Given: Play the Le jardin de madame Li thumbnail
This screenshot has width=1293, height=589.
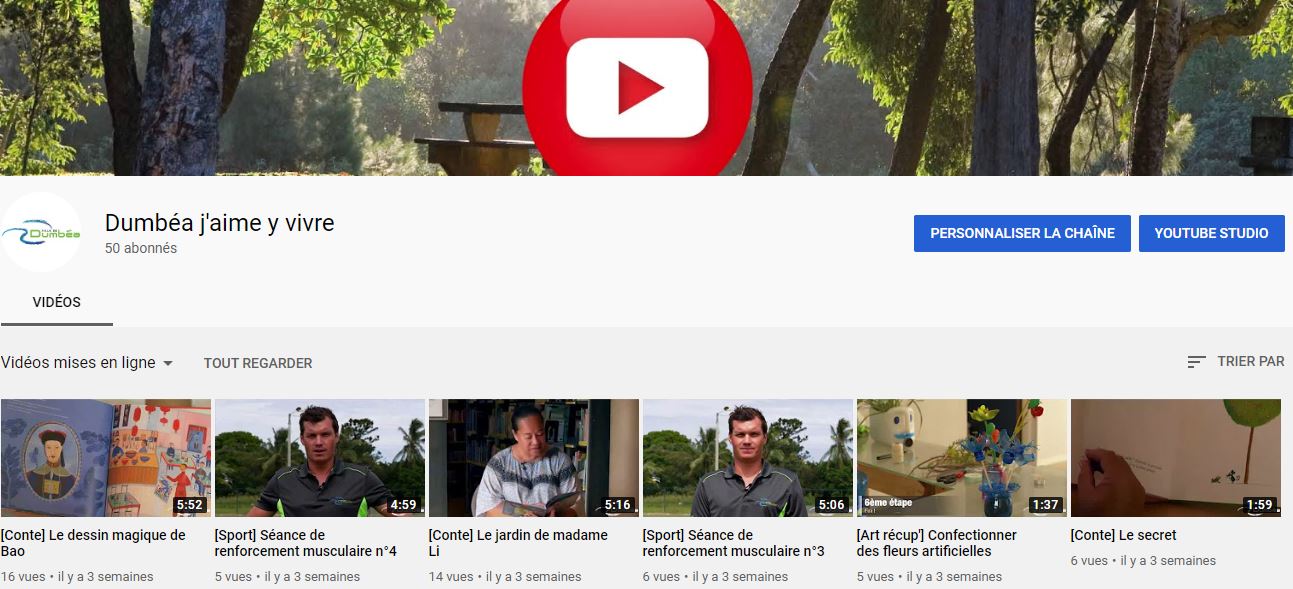Looking at the screenshot, I should pyautogui.click(x=534, y=458).
